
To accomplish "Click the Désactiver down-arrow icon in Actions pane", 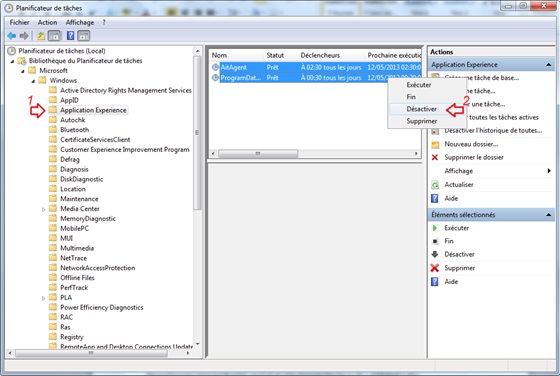I will click(x=435, y=254).
